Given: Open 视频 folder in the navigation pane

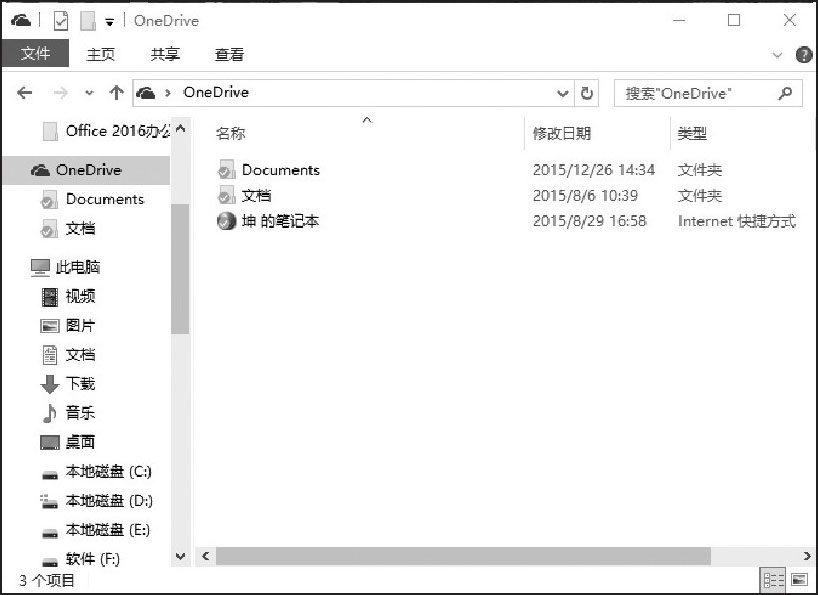Looking at the screenshot, I should click(68, 296).
